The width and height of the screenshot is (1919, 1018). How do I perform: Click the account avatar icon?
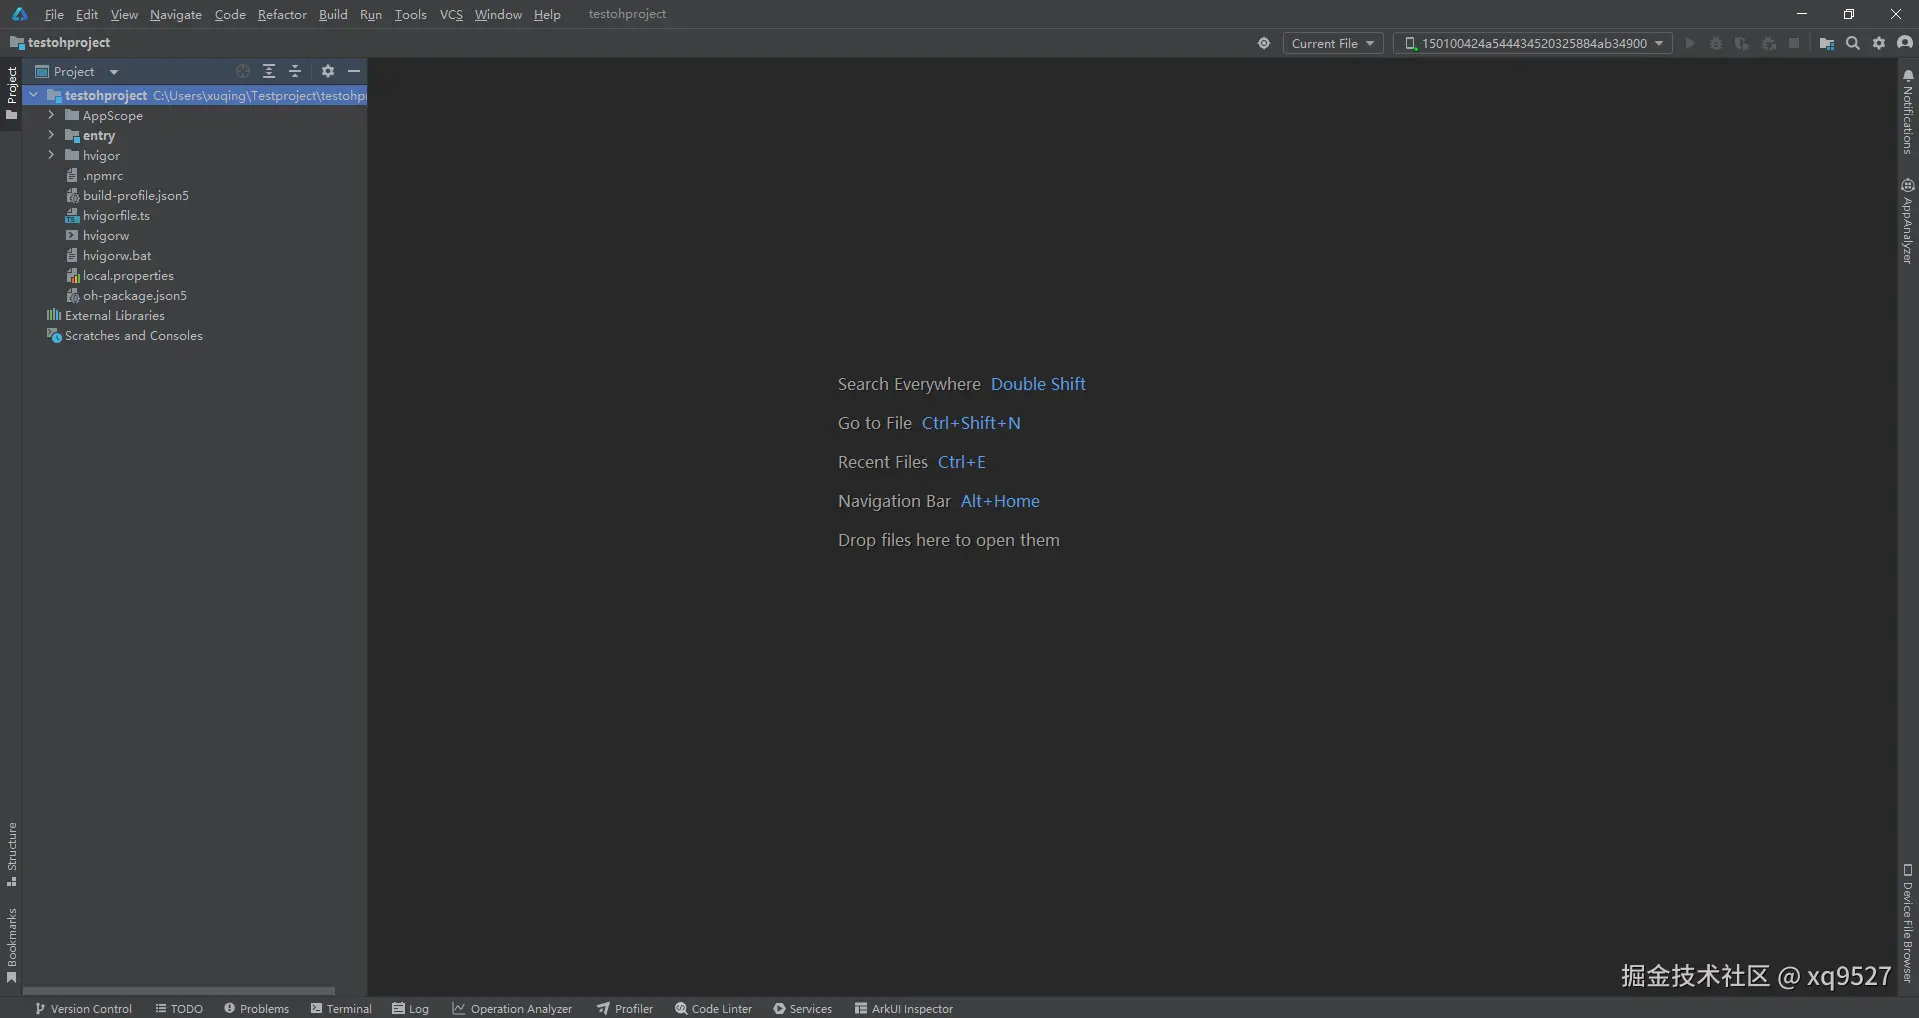[x=1905, y=43]
